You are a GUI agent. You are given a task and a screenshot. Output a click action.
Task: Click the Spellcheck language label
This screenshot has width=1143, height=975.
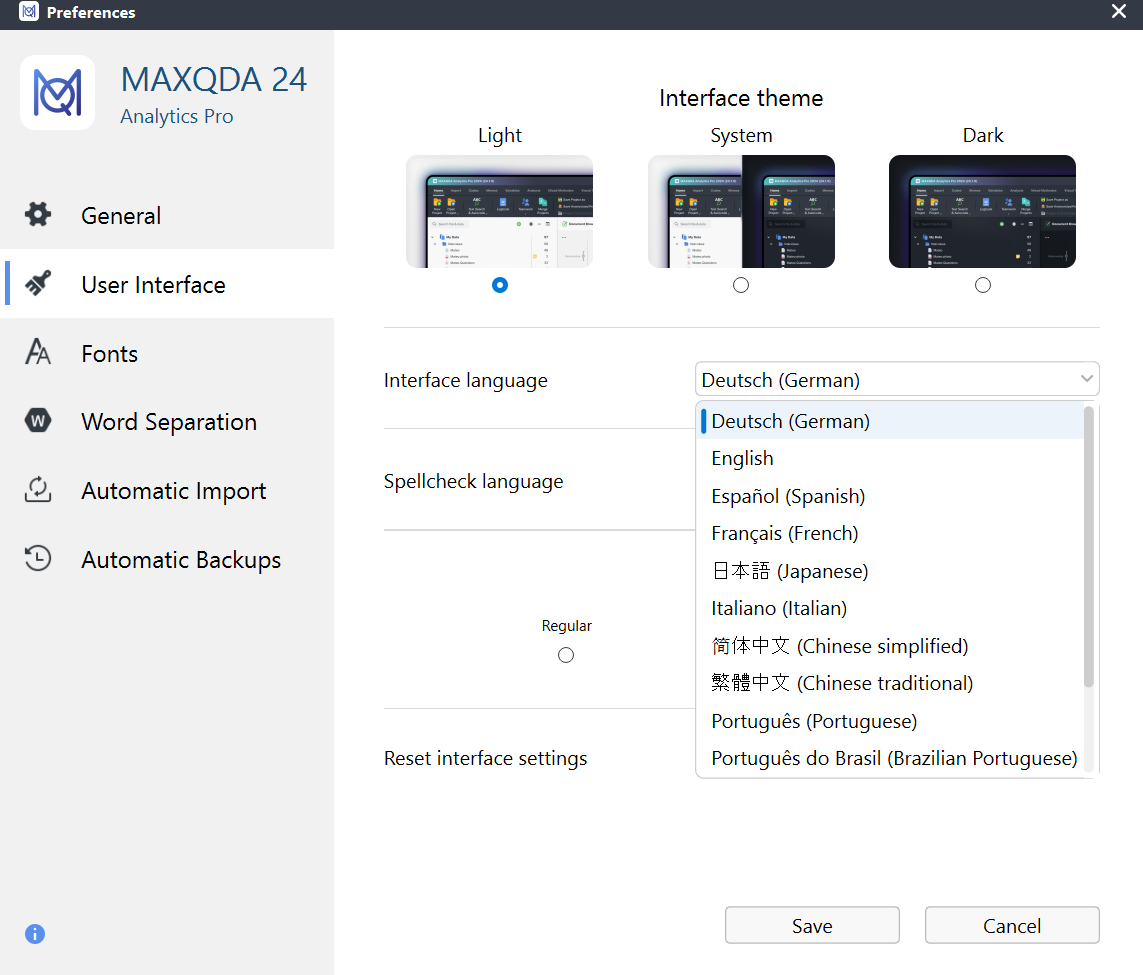pyautogui.click(x=474, y=482)
